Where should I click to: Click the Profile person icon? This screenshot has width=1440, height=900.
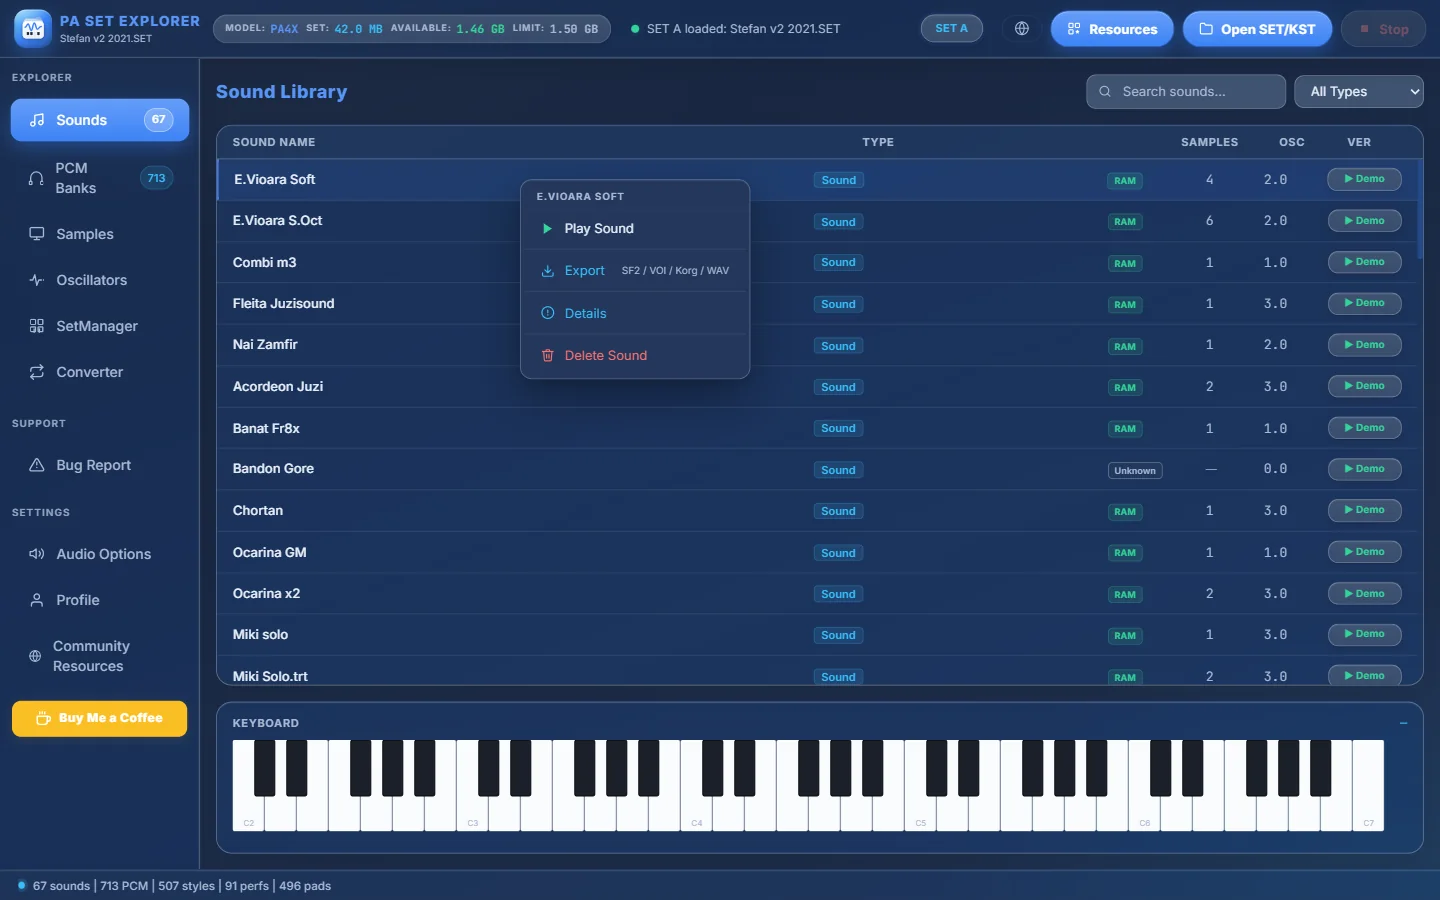pyautogui.click(x=37, y=600)
